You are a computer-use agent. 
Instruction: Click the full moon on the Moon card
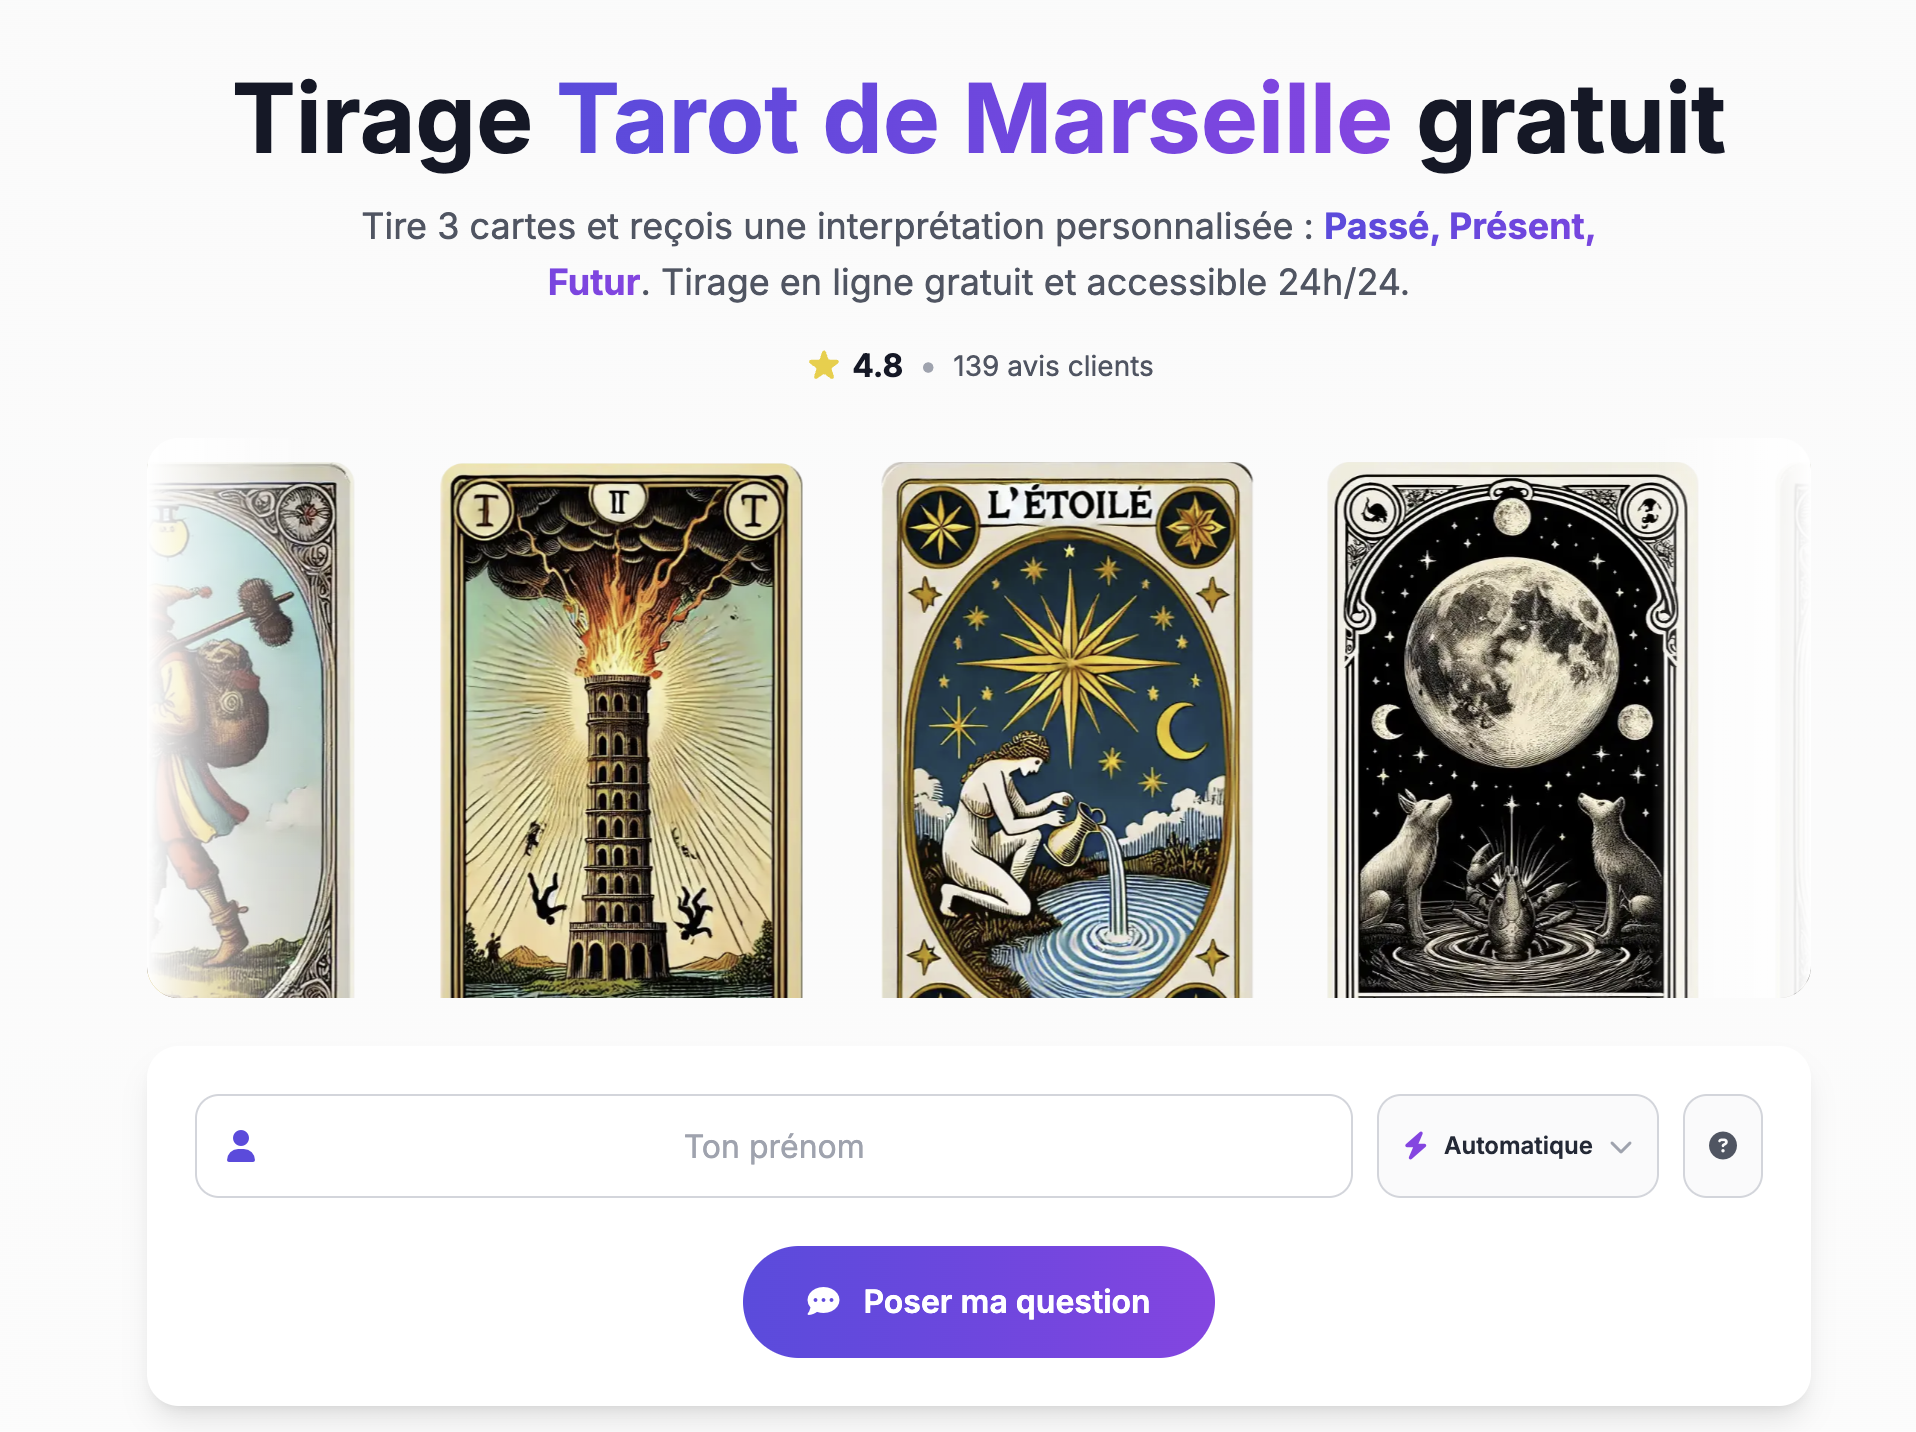[1511, 662]
